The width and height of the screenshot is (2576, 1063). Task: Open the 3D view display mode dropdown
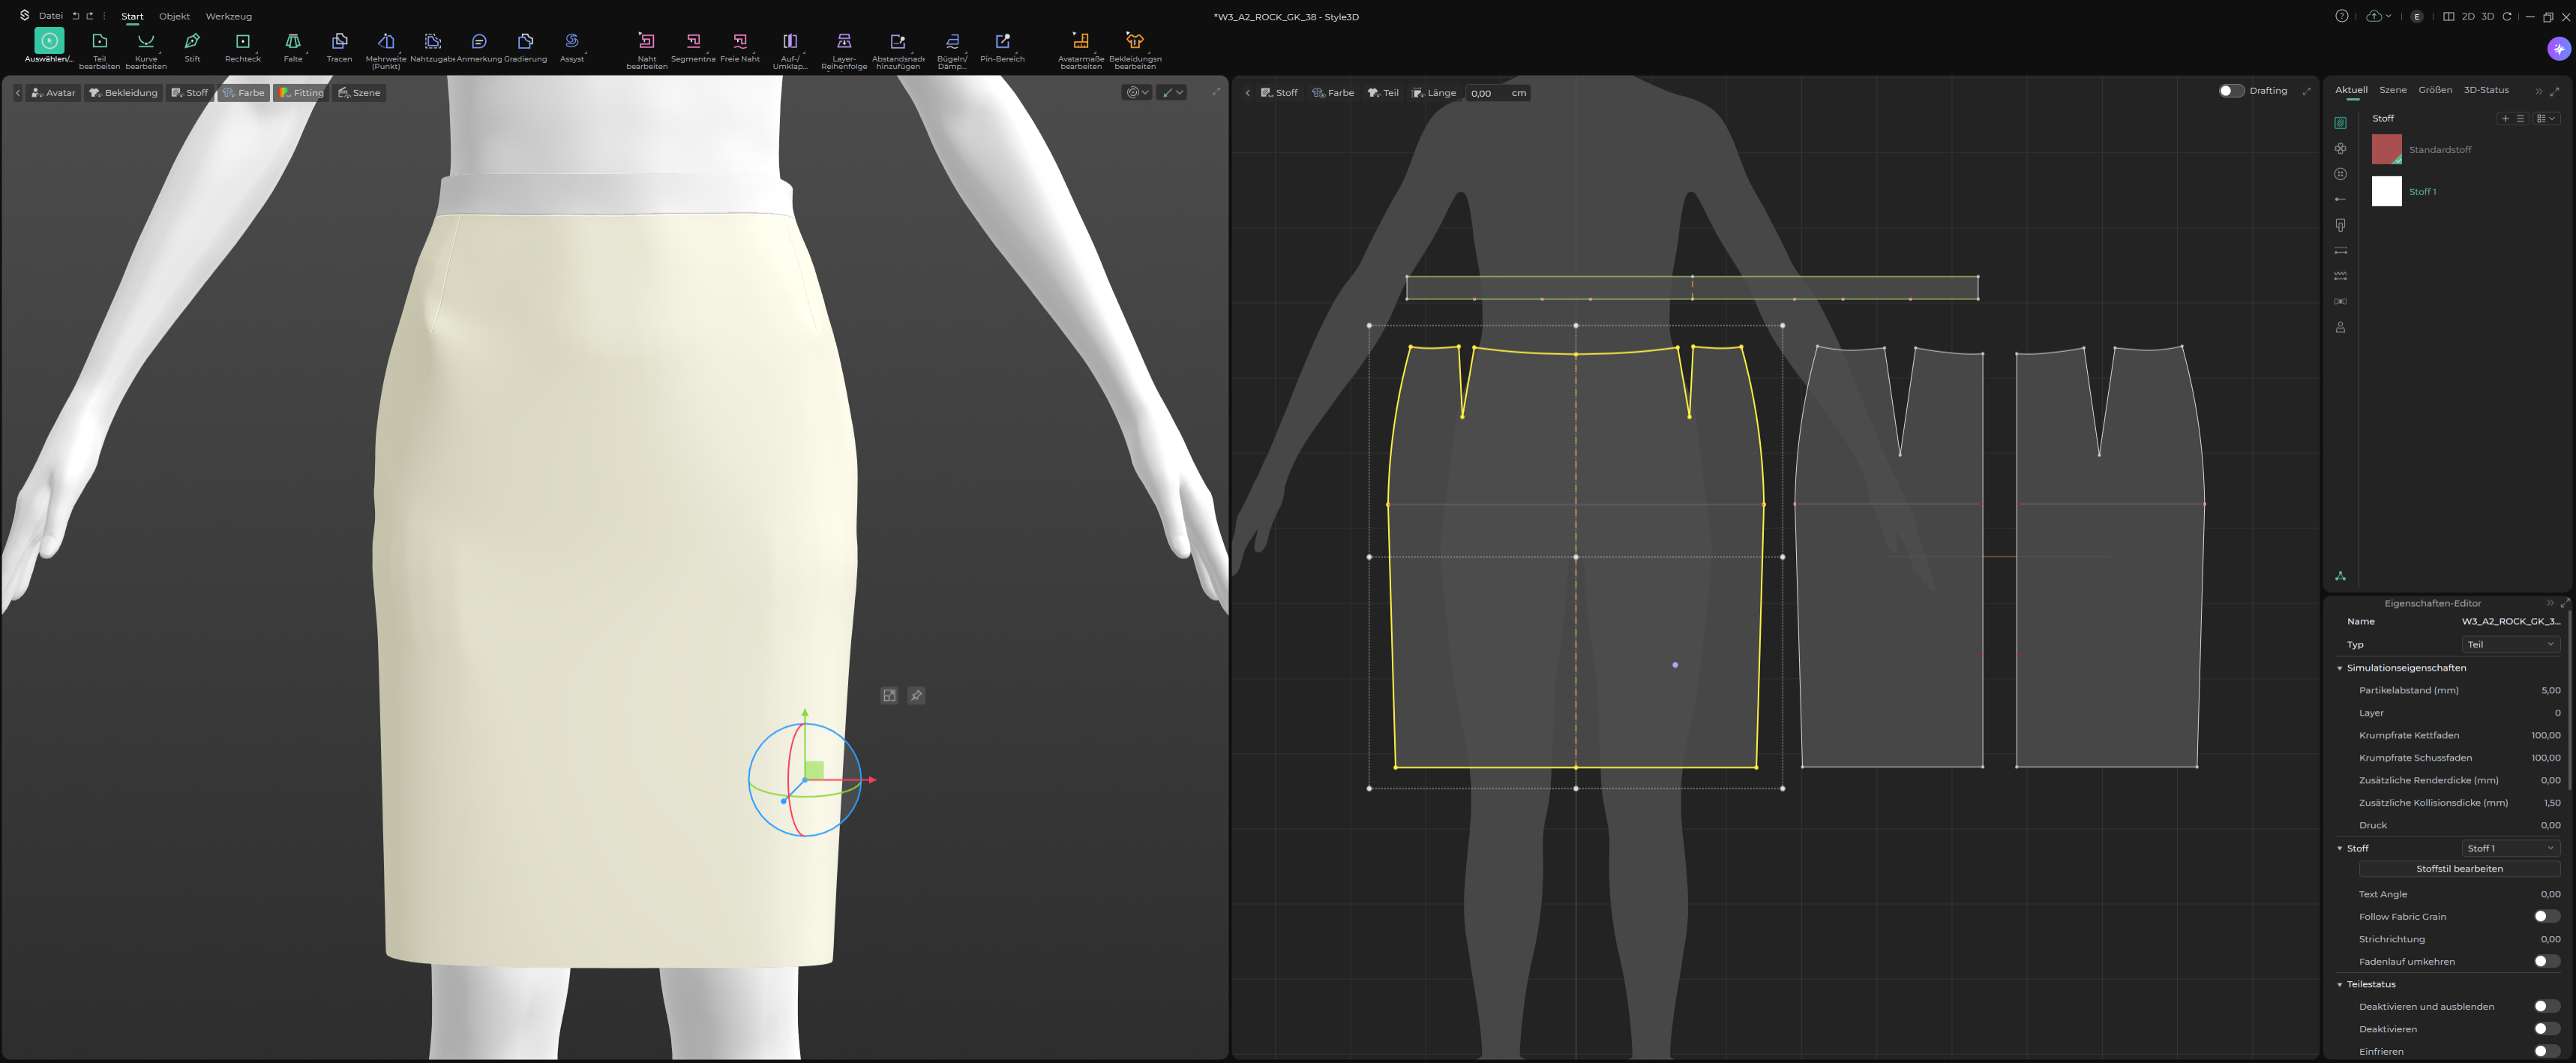(x=1137, y=92)
